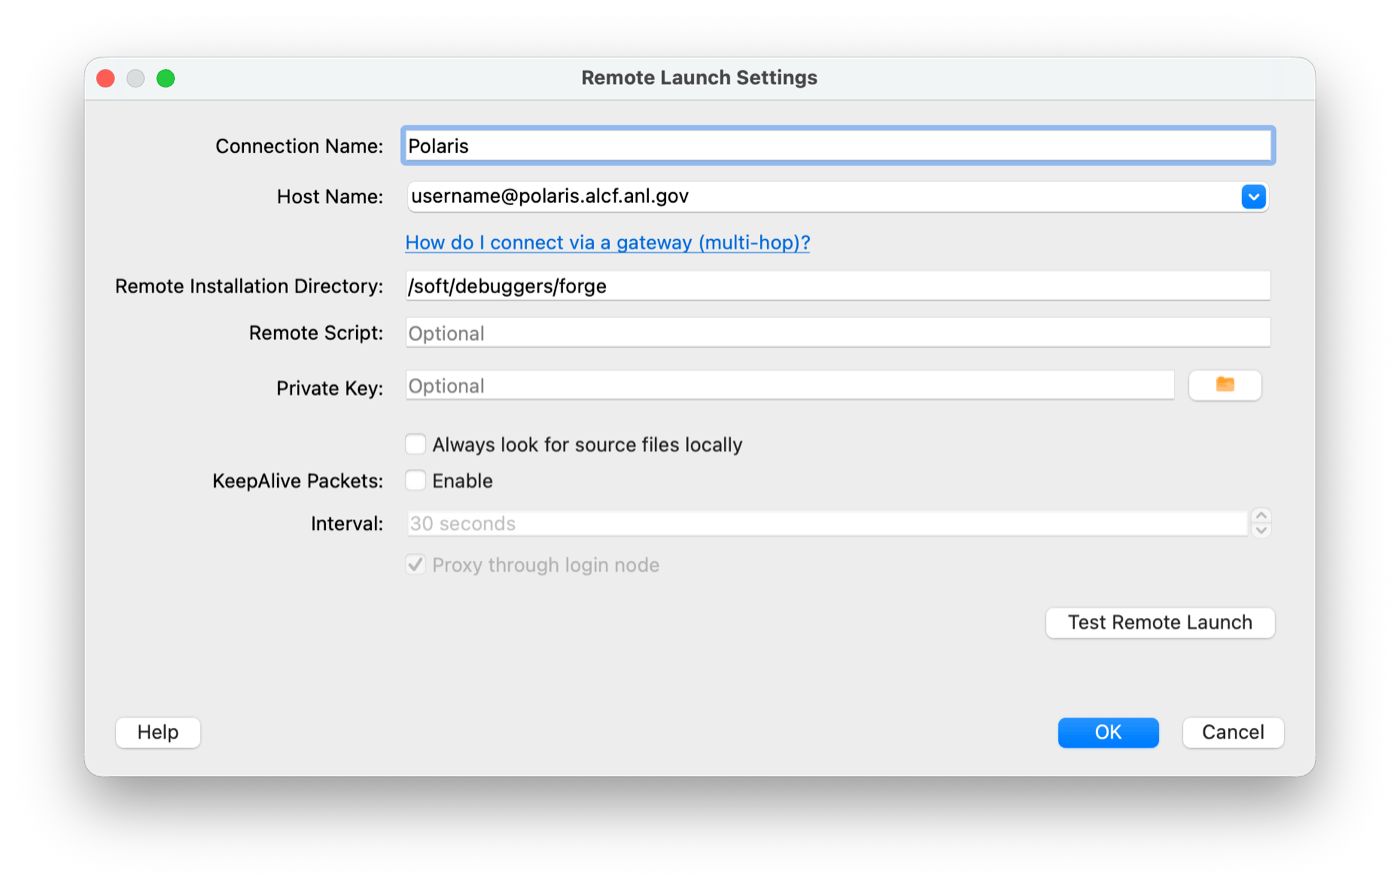
Task: Select the Remote Installation Directory field
Action: click(x=838, y=286)
